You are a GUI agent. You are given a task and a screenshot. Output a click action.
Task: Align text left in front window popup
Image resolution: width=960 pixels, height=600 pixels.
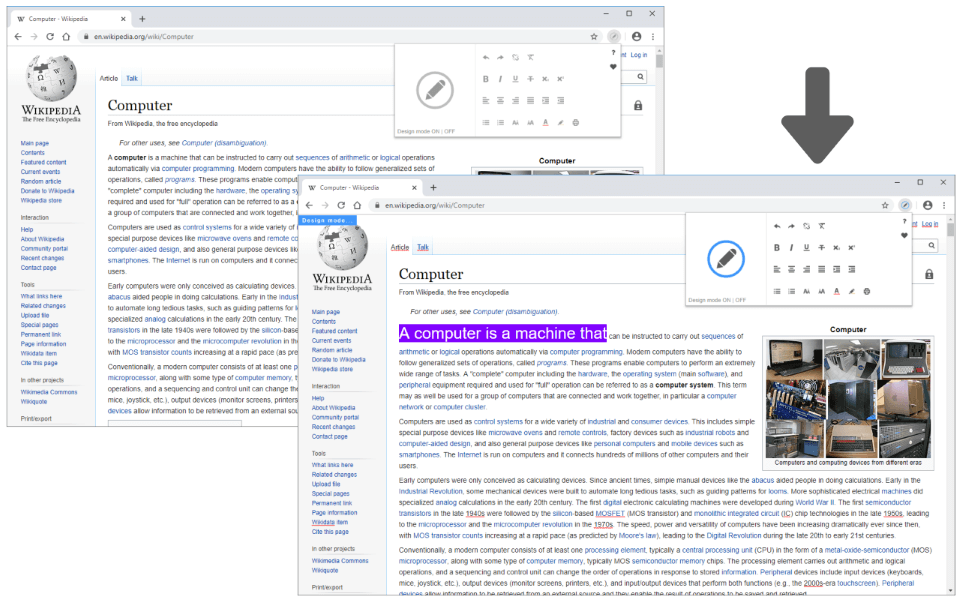[x=776, y=269]
